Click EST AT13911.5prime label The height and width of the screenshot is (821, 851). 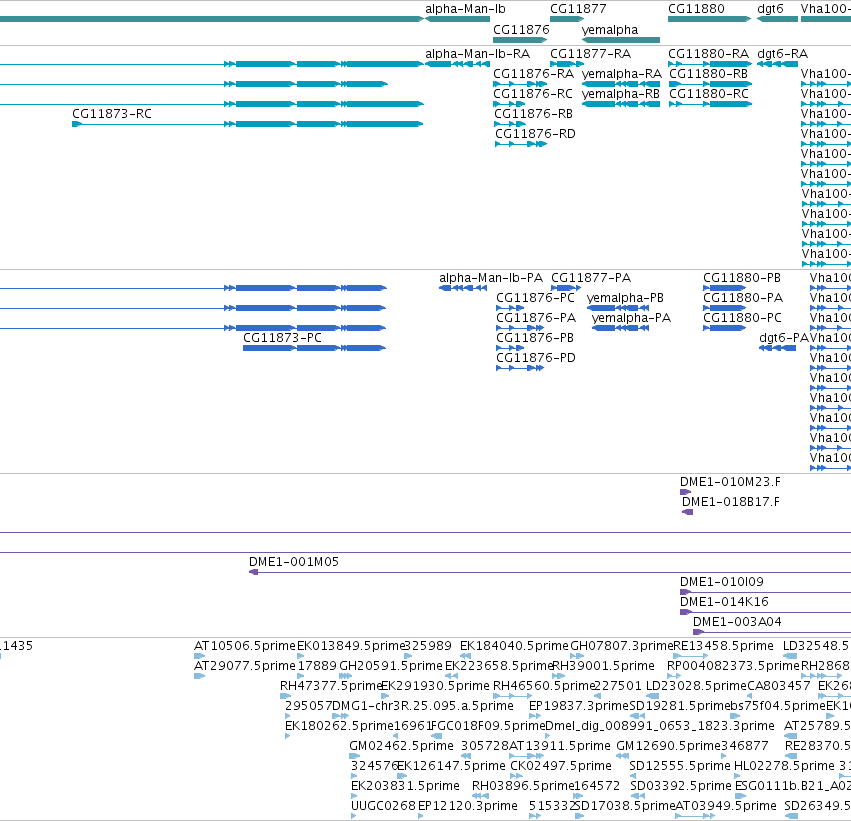[x=560, y=746]
